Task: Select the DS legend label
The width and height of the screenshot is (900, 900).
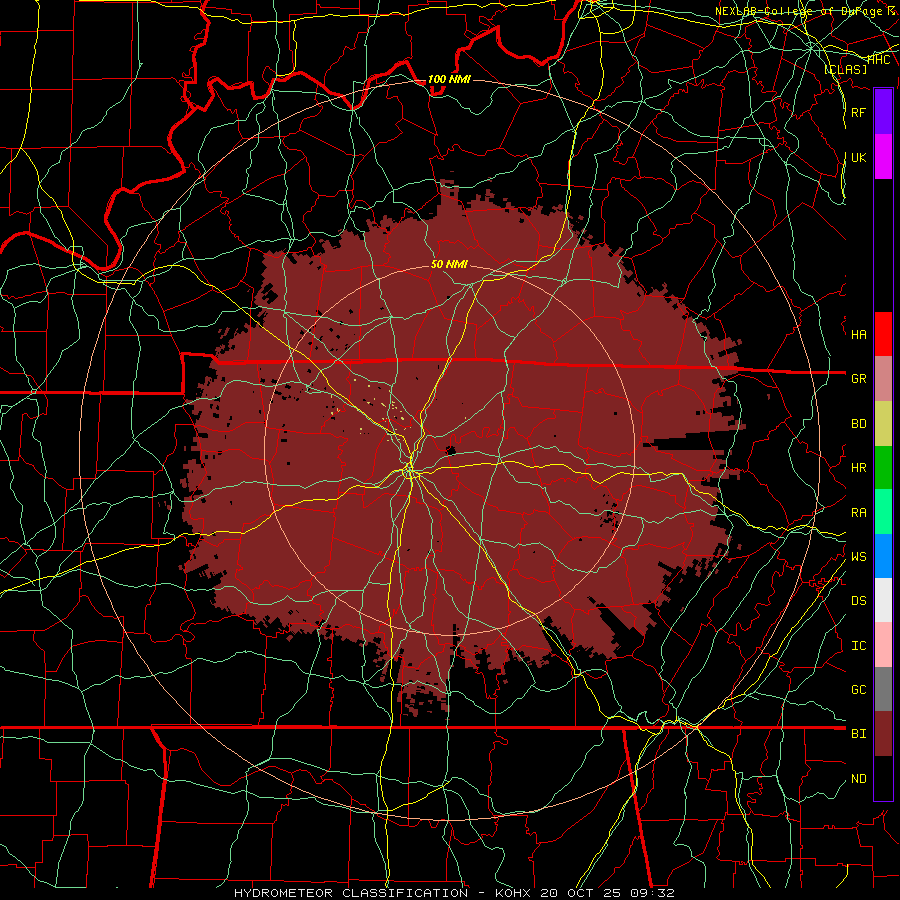Action: pyautogui.click(x=858, y=601)
